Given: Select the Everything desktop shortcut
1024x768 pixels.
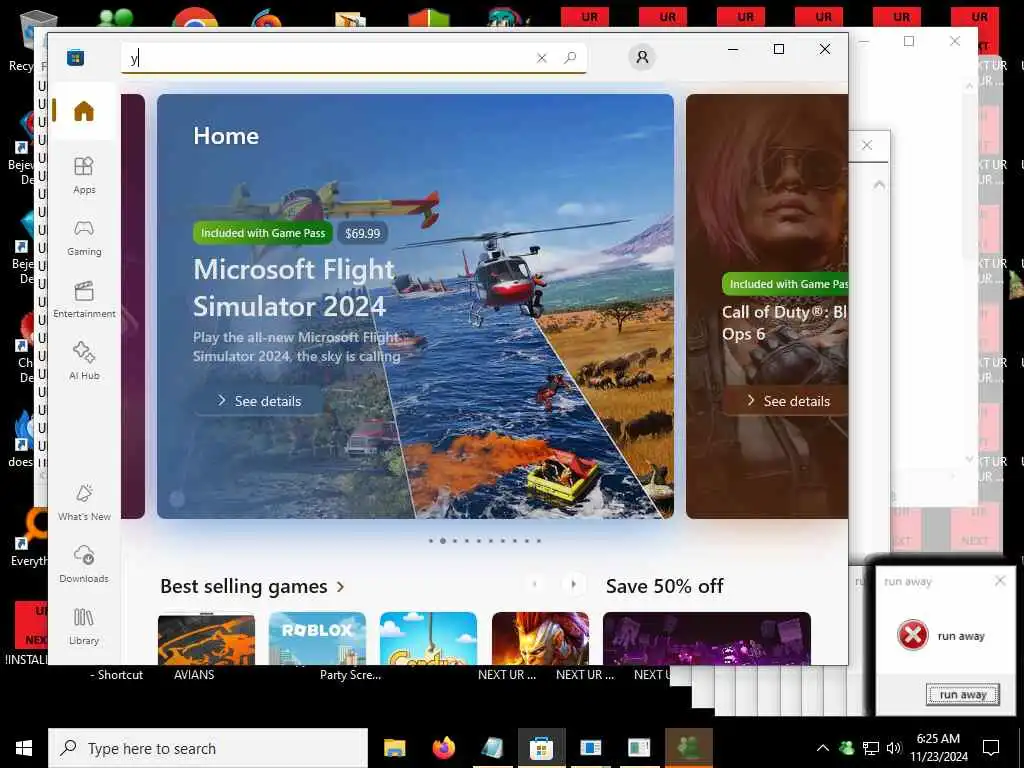Looking at the screenshot, I should (x=27, y=537).
